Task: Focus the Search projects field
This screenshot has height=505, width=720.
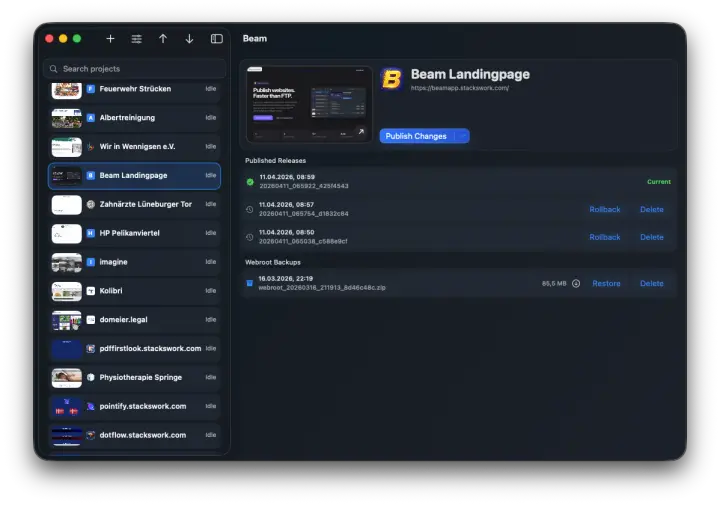Action: pyautogui.click(x=135, y=69)
